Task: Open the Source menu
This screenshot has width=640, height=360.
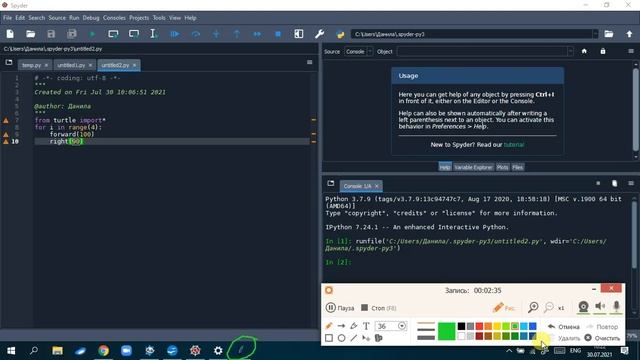Action: coord(57,18)
